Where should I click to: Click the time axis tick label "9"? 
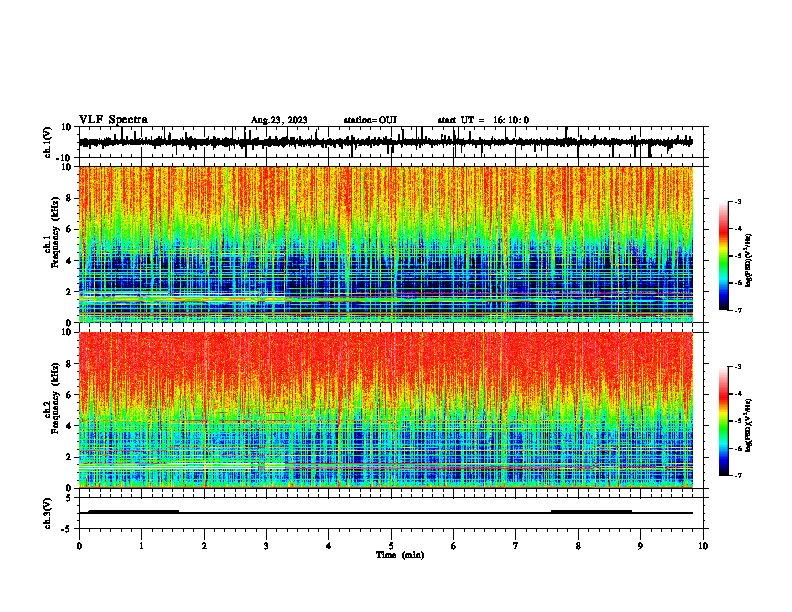(x=640, y=546)
